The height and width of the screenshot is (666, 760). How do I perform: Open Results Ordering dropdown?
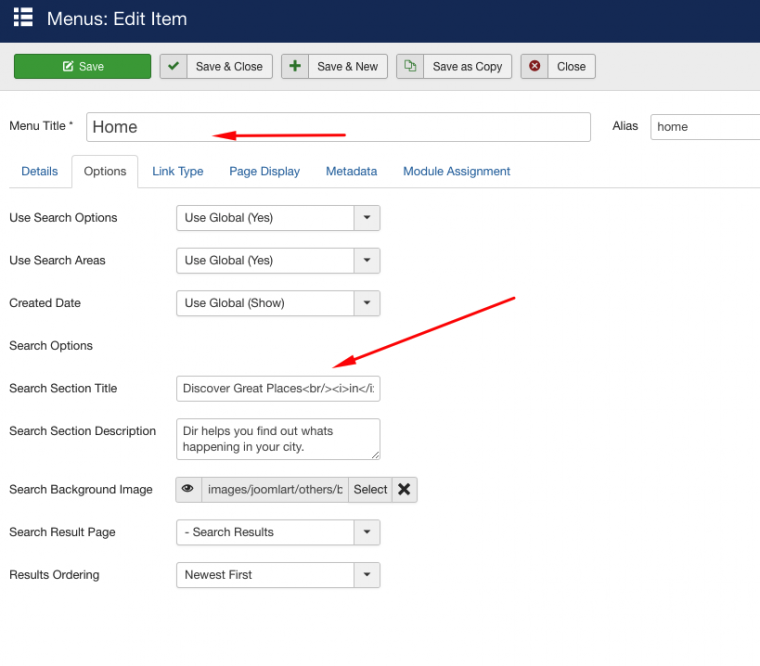coord(278,575)
